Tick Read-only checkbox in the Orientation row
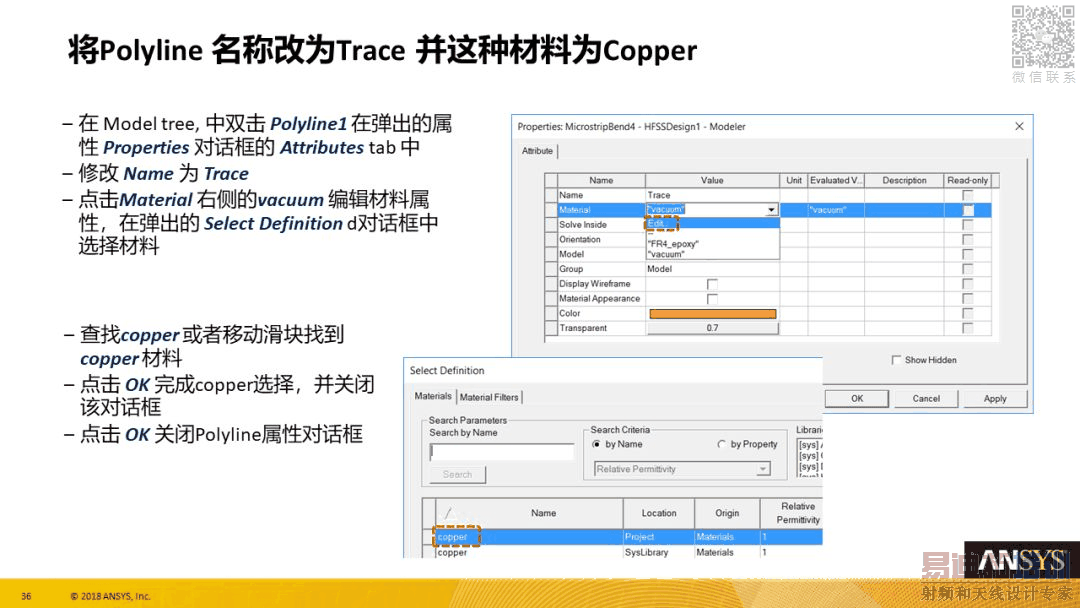 pyautogui.click(x=968, y=240)
